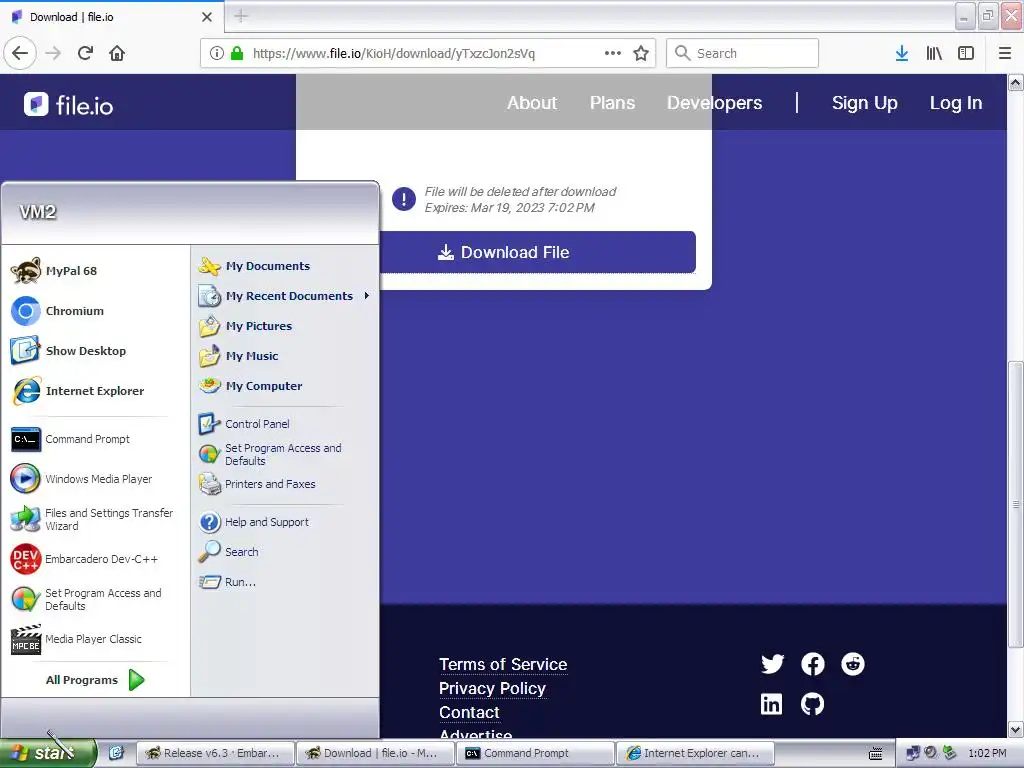Open MyPal 68 from the Start menu
The width and height of the screenshot is (1024, 768).
[54, 270]
